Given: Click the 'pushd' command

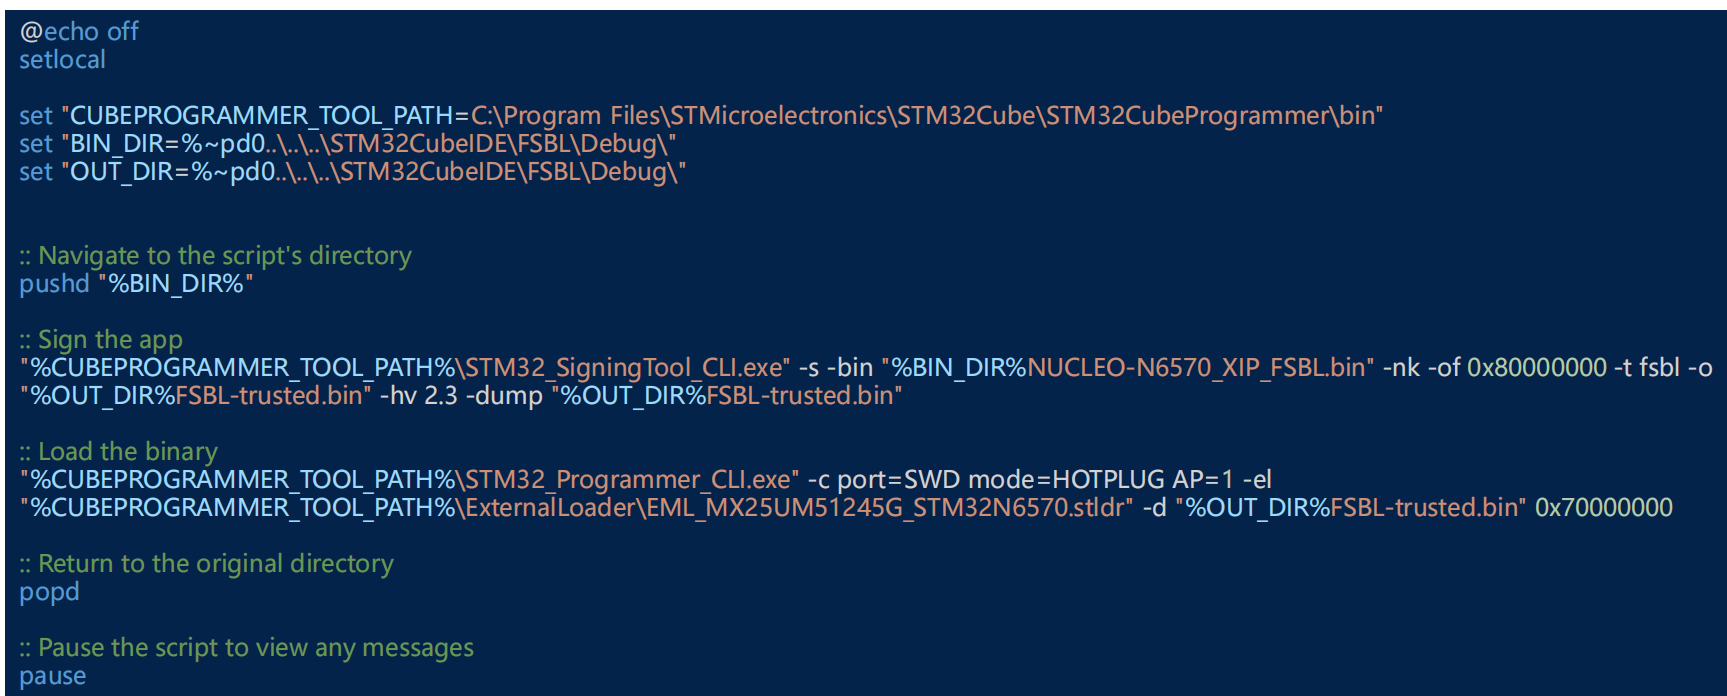Looking at the screenshot, I should (x=54, y=284).
